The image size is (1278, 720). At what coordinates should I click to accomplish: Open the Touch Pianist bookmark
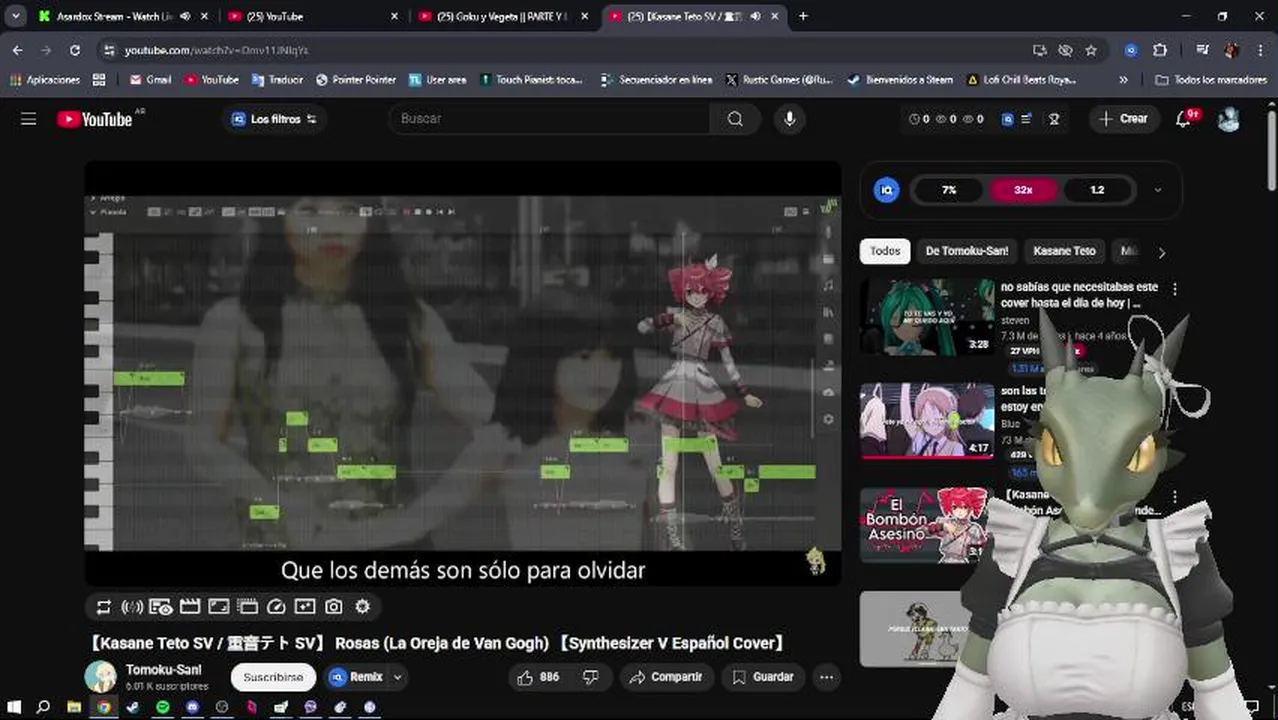coord(531,80)
